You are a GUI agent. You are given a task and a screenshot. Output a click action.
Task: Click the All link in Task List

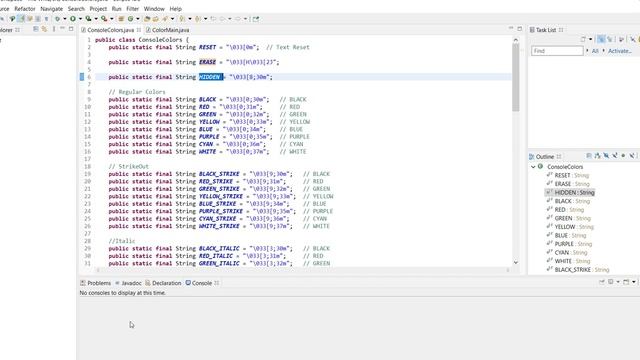(595, 51)
